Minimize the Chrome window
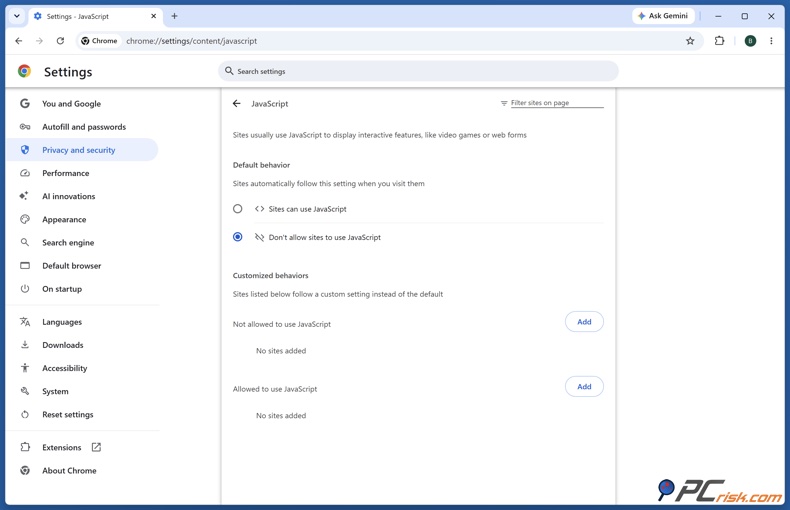The height and width of the screenshot is (510, 790). [718, 16]
